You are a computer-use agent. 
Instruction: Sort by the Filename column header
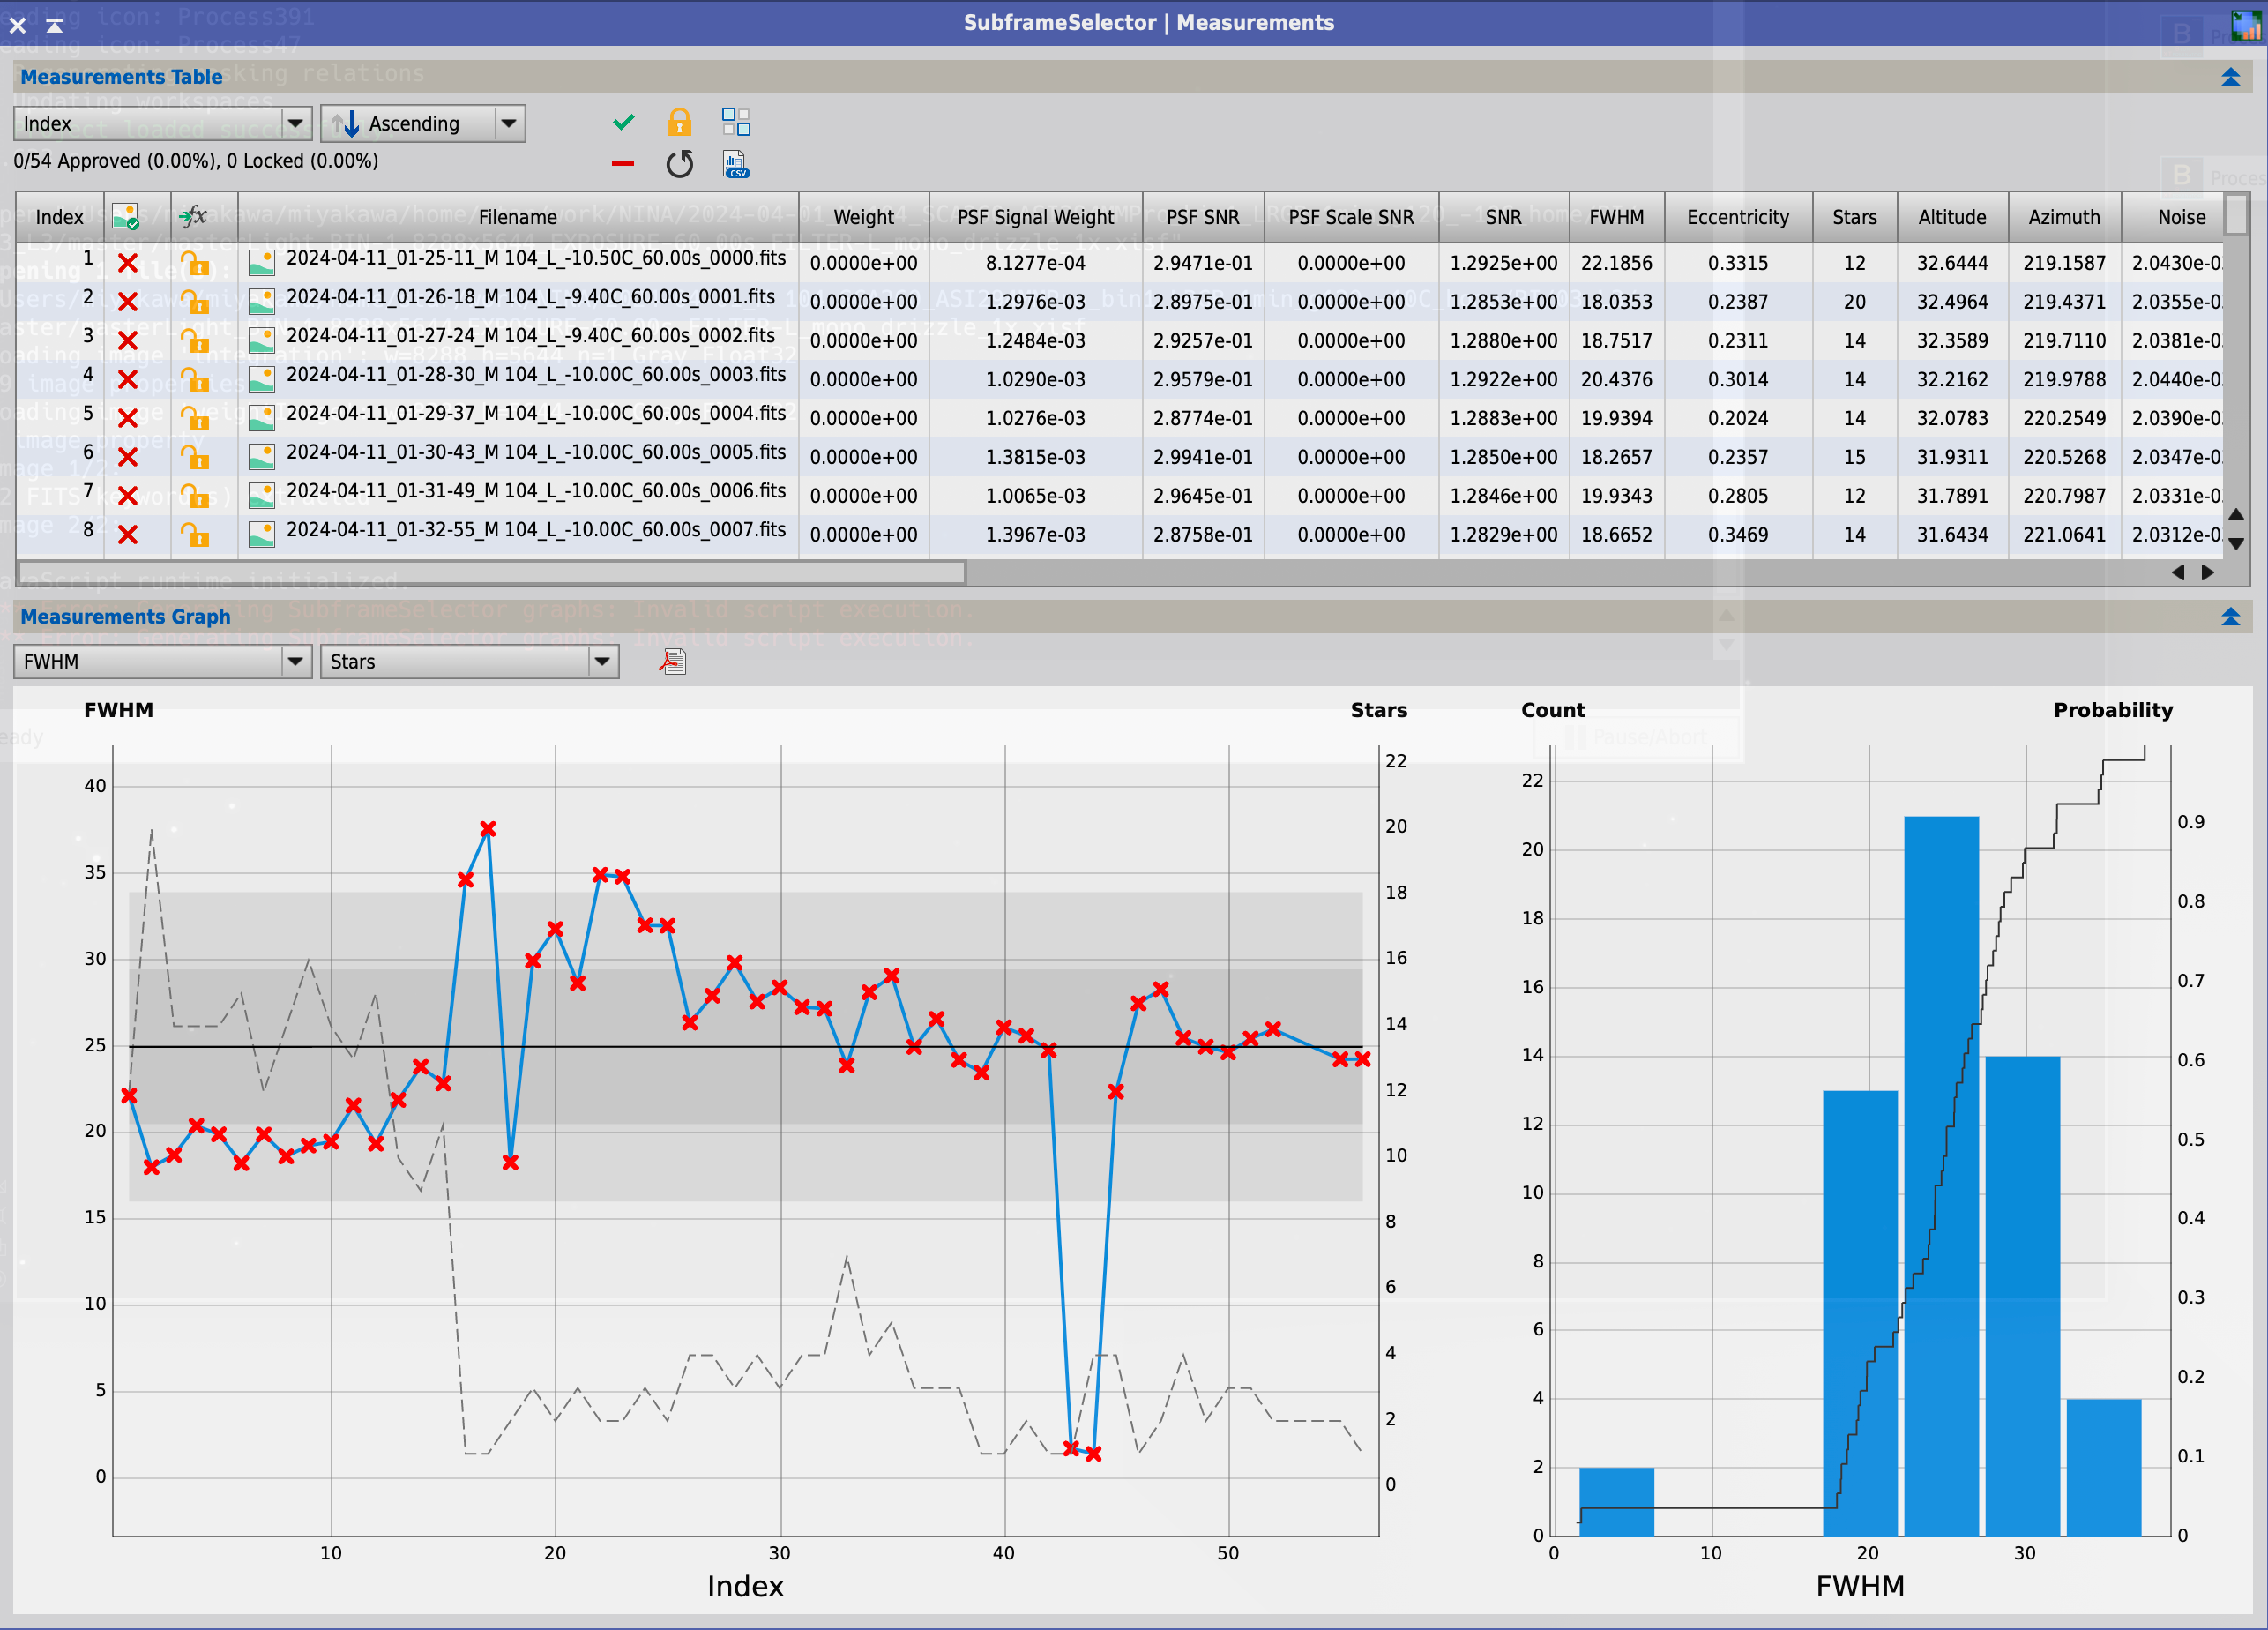[x=518, y=217]
